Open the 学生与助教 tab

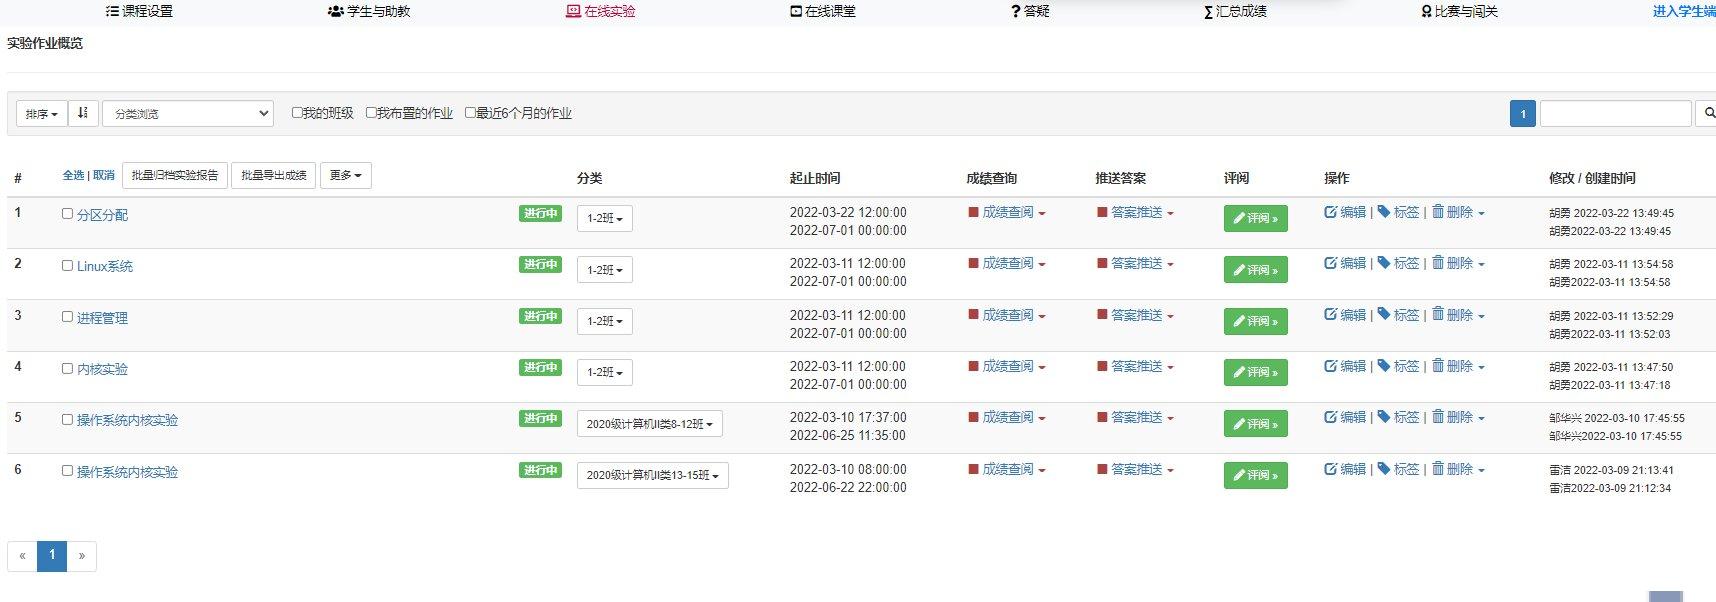pyautogui.click(x=369, y=11)
